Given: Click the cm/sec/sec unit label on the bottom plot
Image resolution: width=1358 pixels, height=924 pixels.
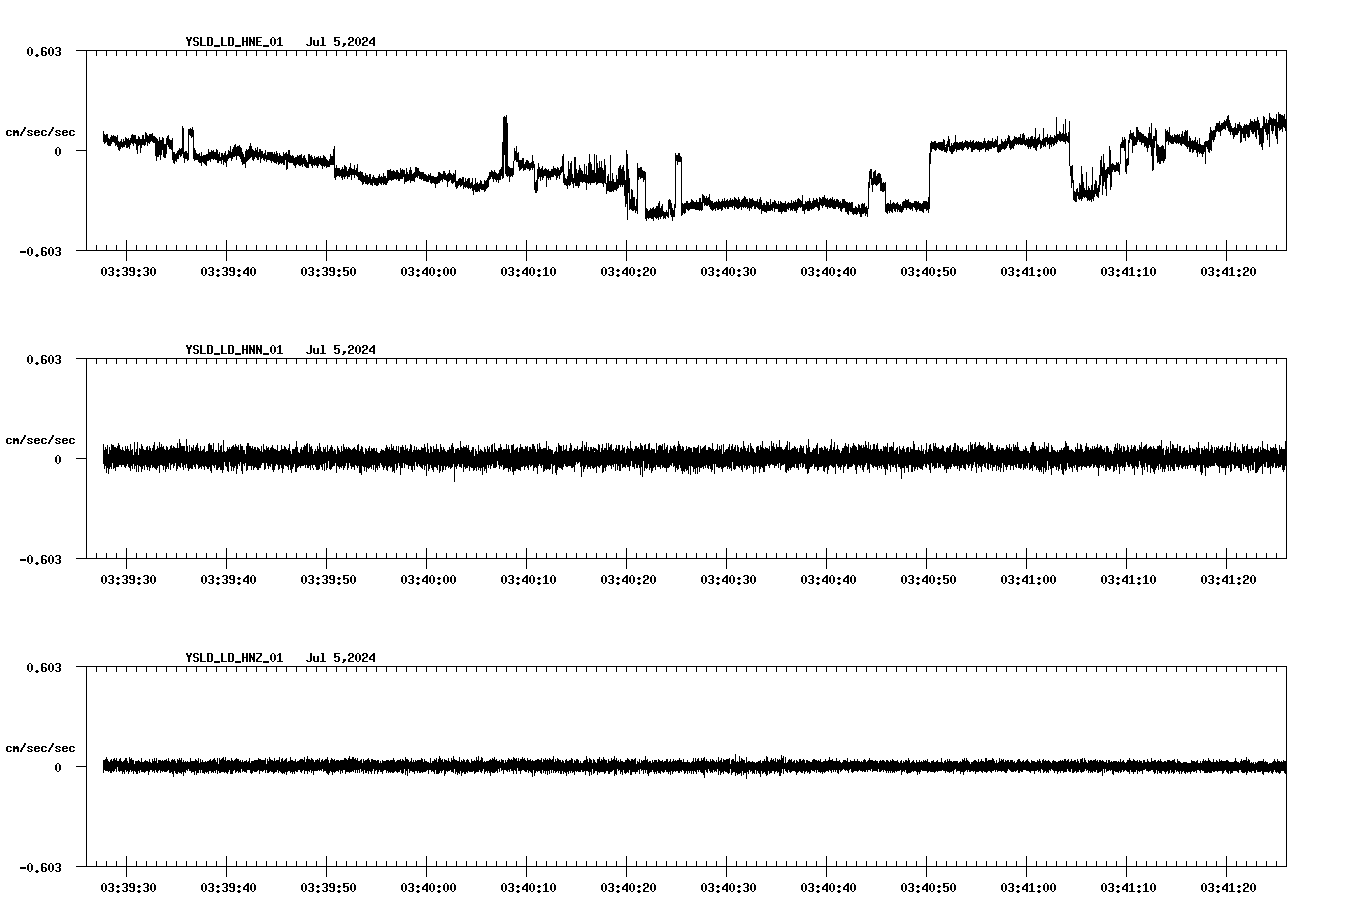Looking at the screenshot, I should (x=40, y=747).
